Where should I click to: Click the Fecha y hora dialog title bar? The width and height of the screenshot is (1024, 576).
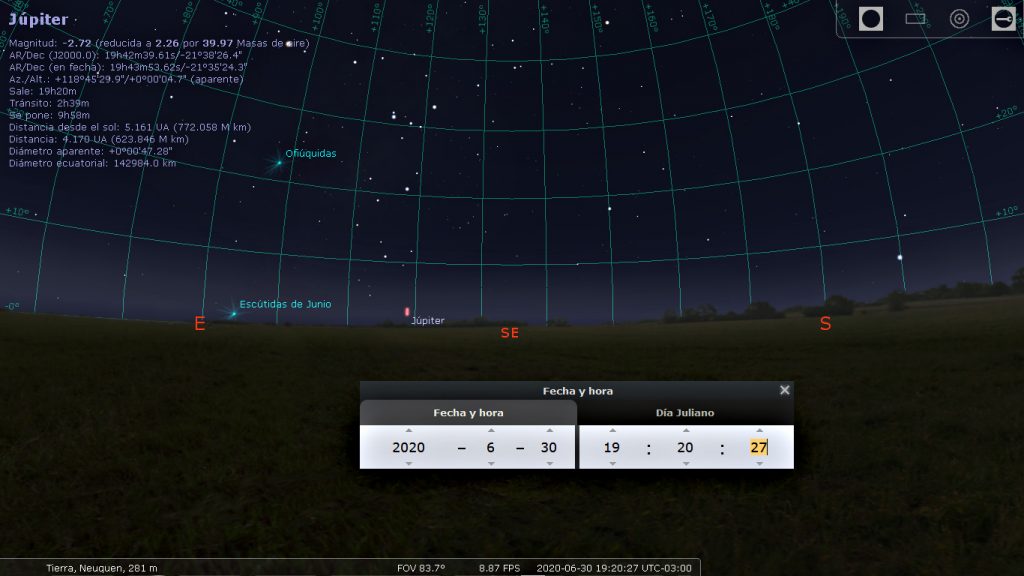pos(577,391)
